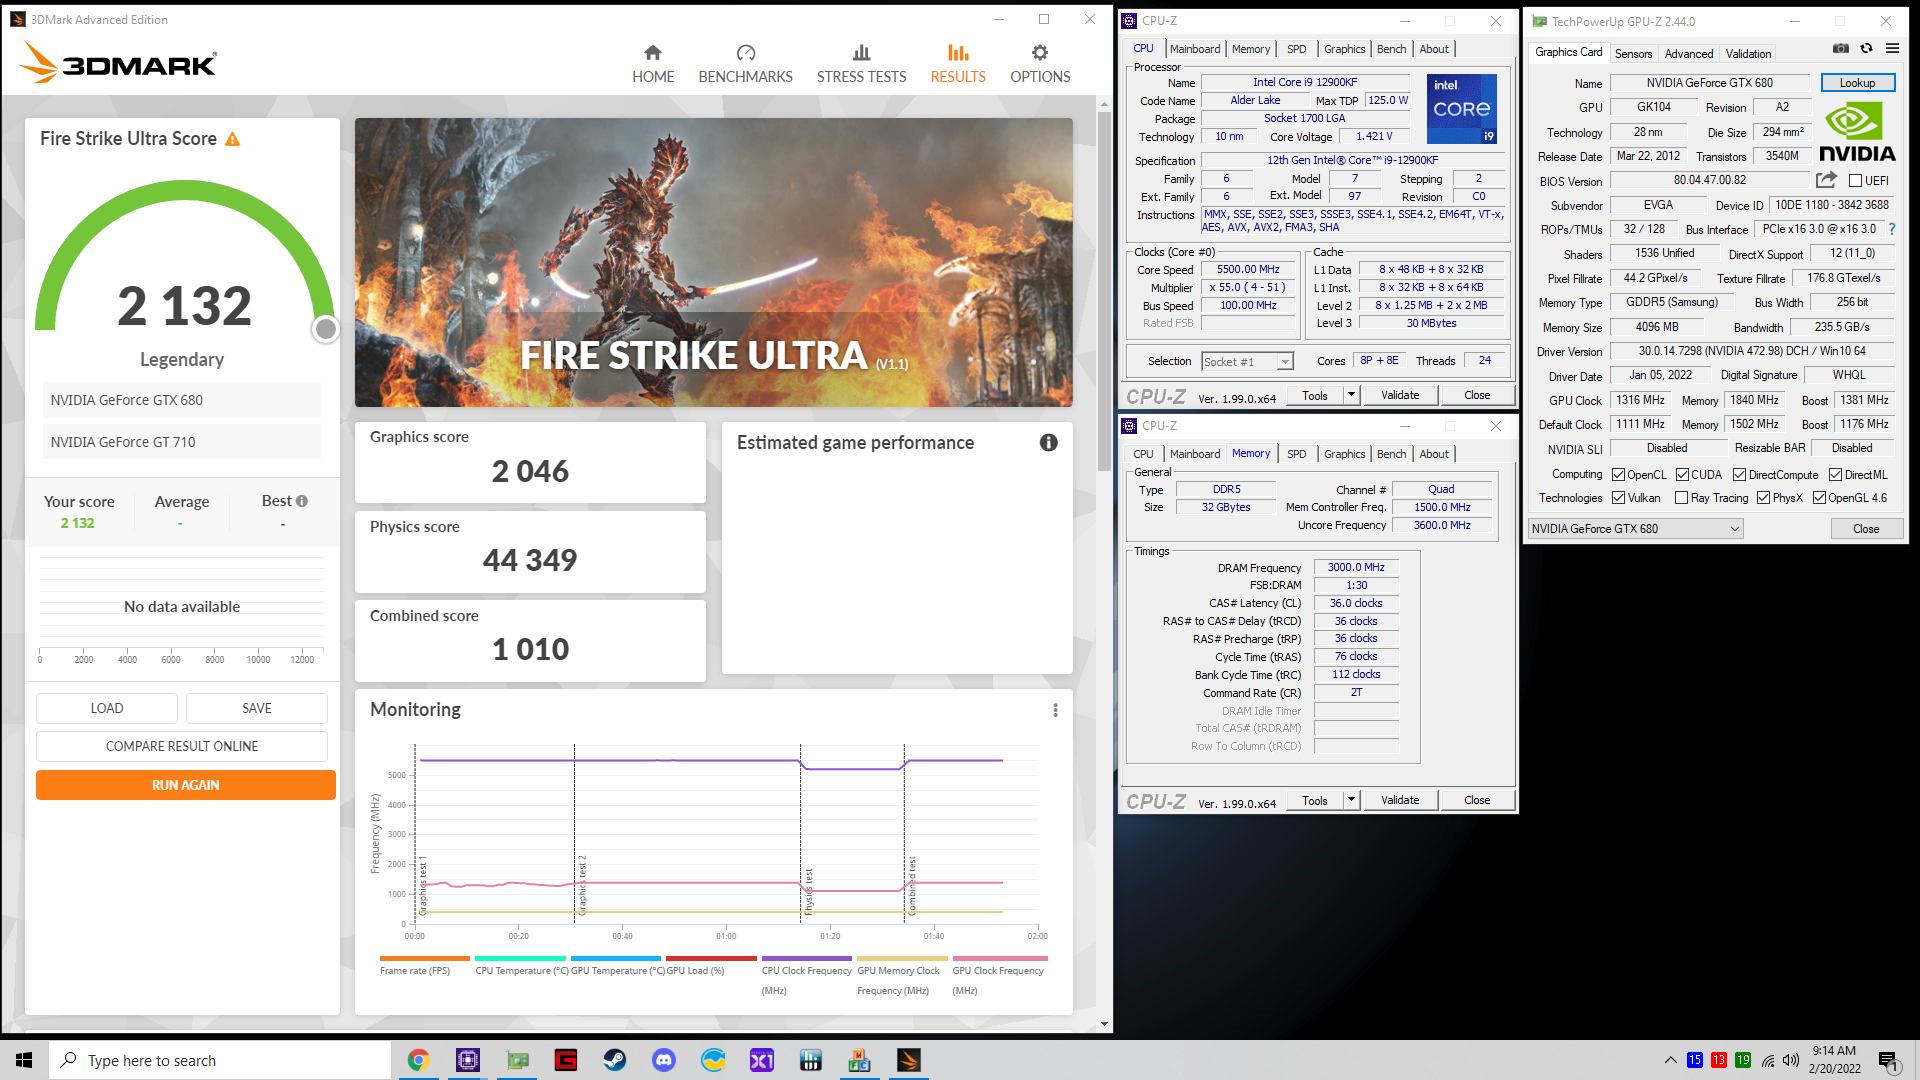The image size is (1920, 1080).
Task: Click Validate in the upper CPU-Z window
Action: (1400, 395)
